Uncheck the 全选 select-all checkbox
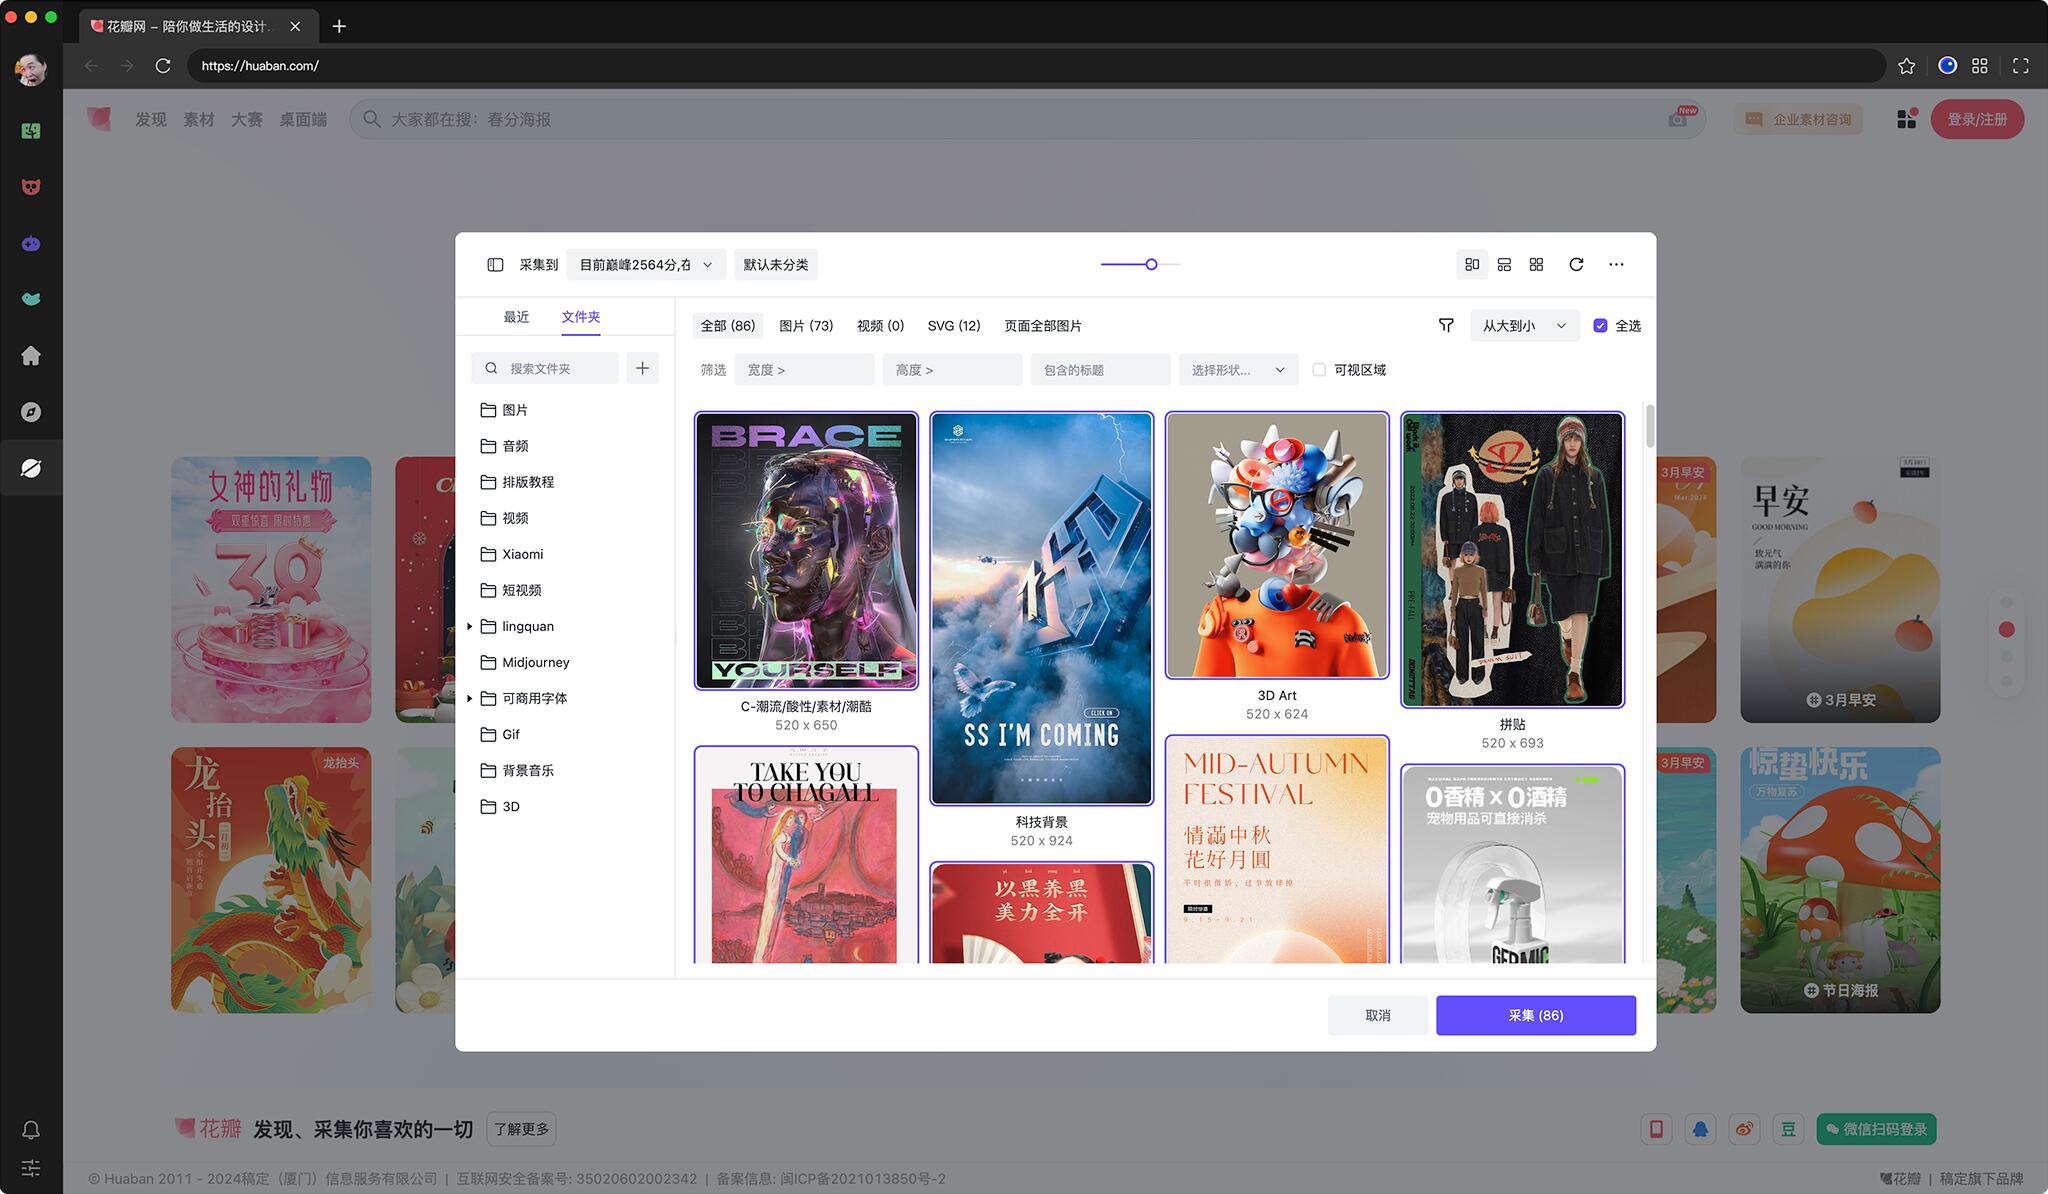Viewport: 2048px width, 1194px height. pyautogui.click(x=1600, y=326)
